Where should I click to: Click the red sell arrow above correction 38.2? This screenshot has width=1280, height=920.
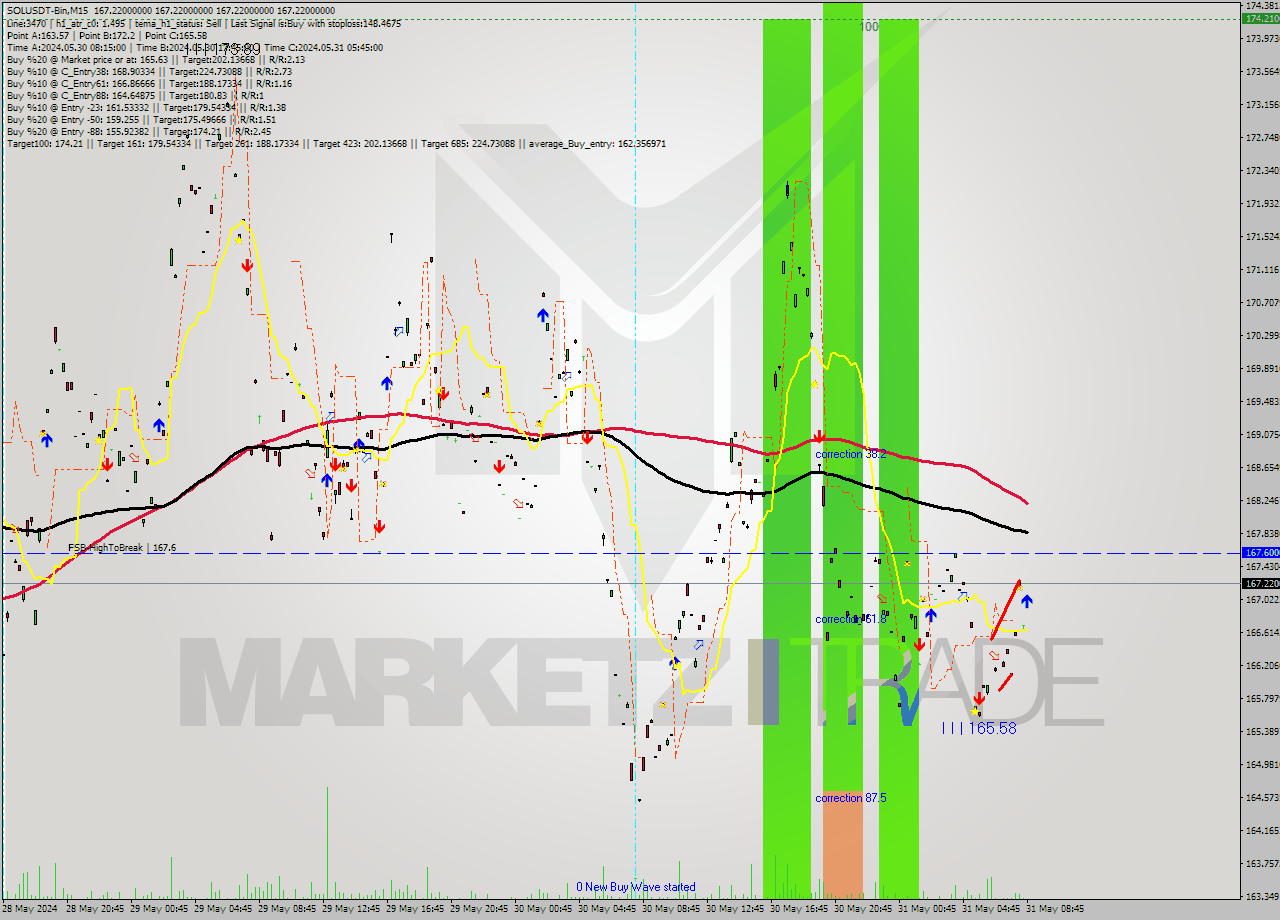pyautogui.click(x=820, y=436)
